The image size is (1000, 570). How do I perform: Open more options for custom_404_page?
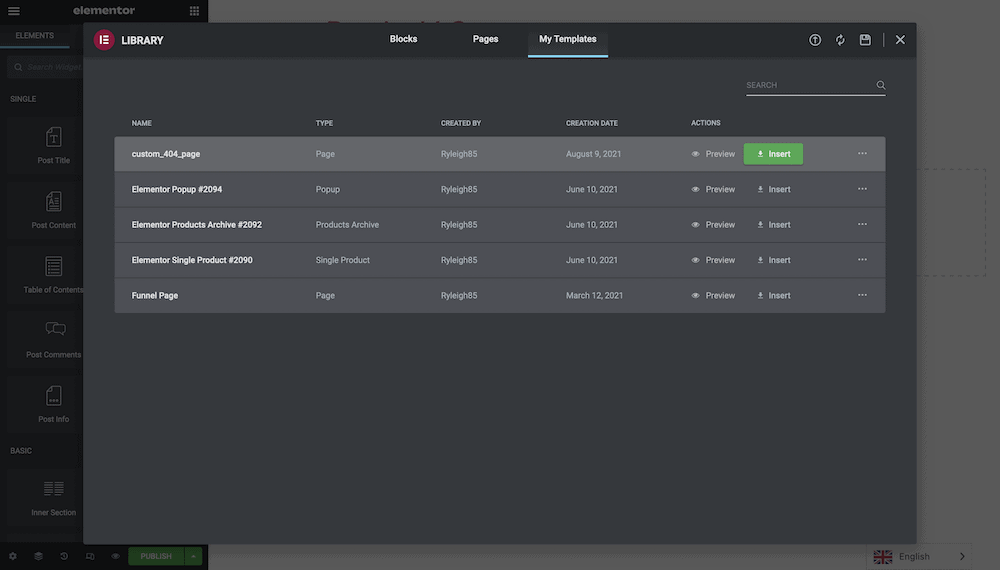pos(862,154)
